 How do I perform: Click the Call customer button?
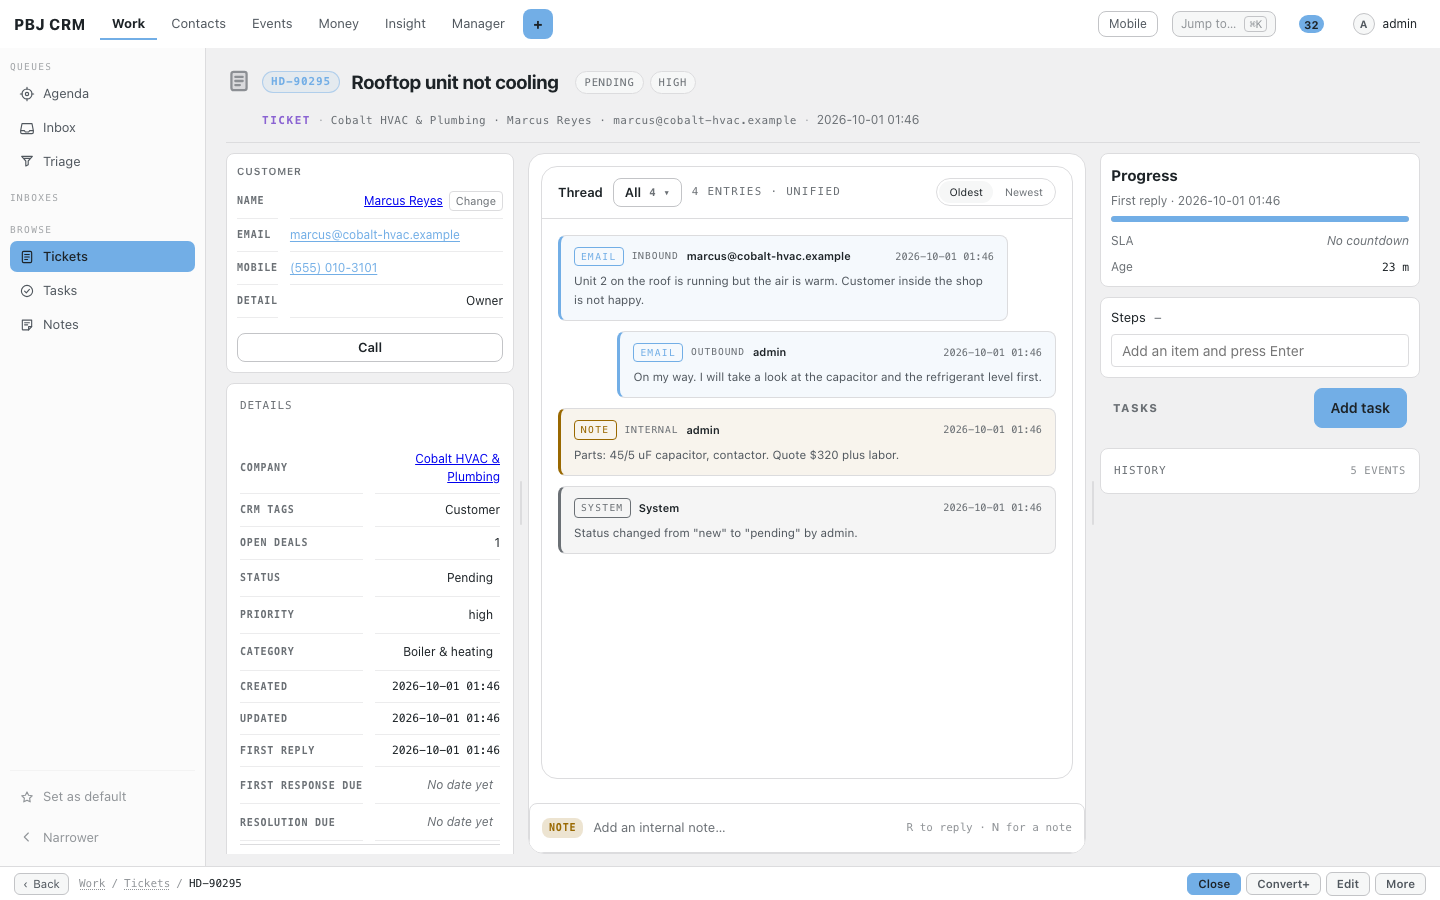[370, 348]
